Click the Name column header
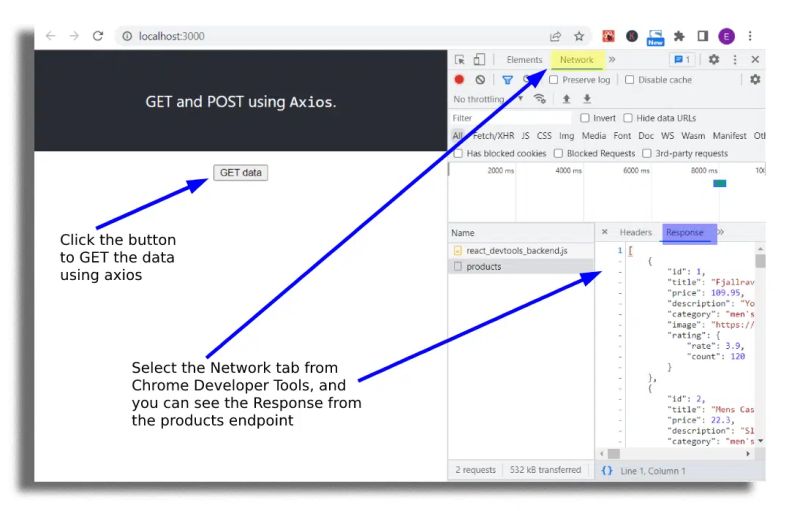Viewport: 800px width, 511px height. [521, 233]
